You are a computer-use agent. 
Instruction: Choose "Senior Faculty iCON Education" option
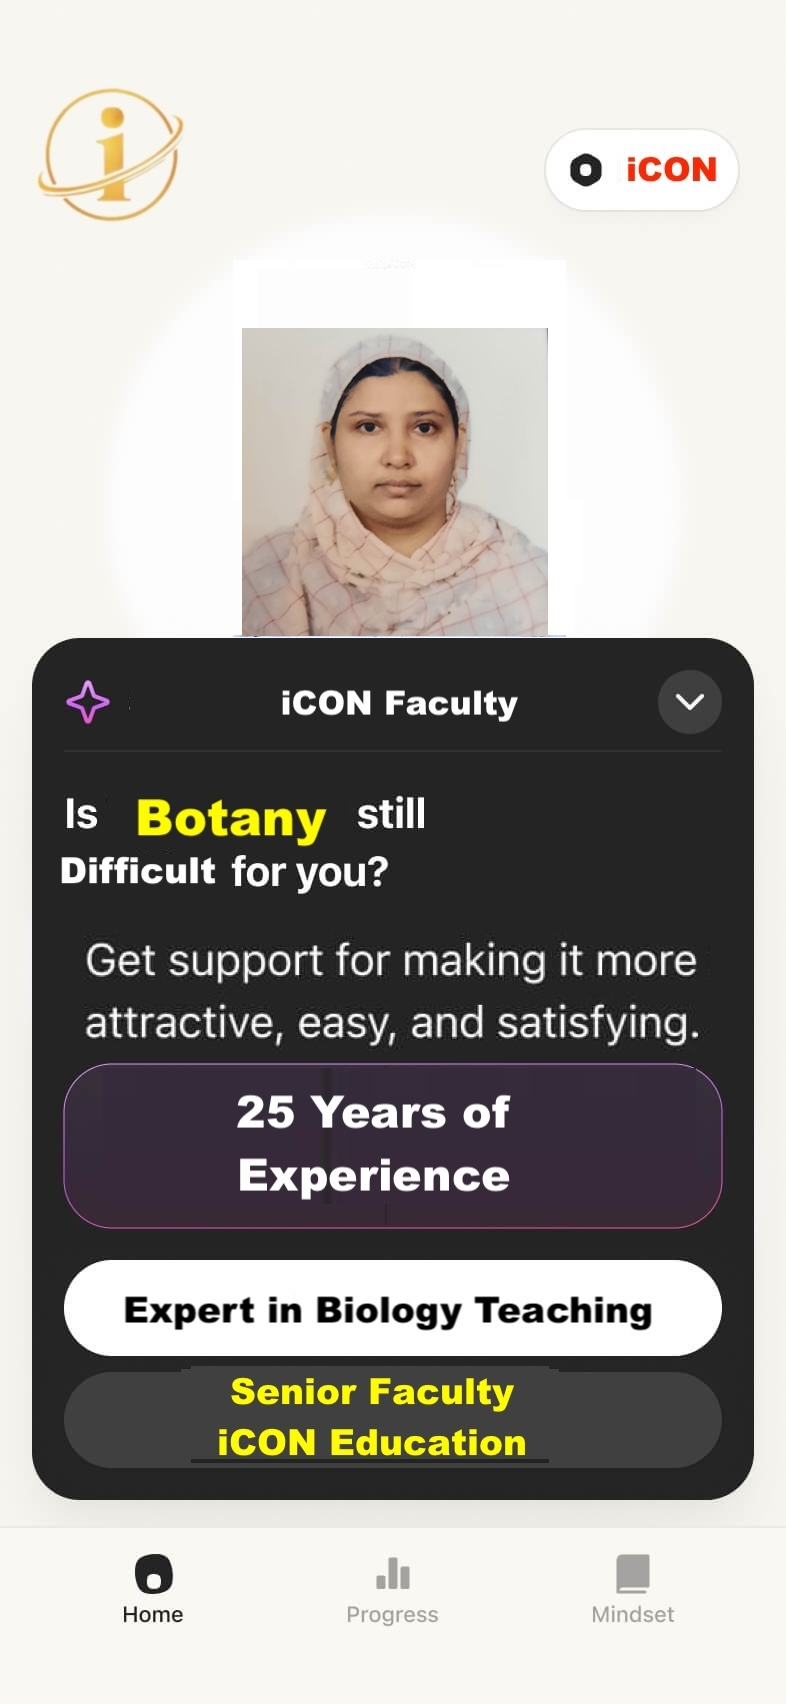[392, 1419]
